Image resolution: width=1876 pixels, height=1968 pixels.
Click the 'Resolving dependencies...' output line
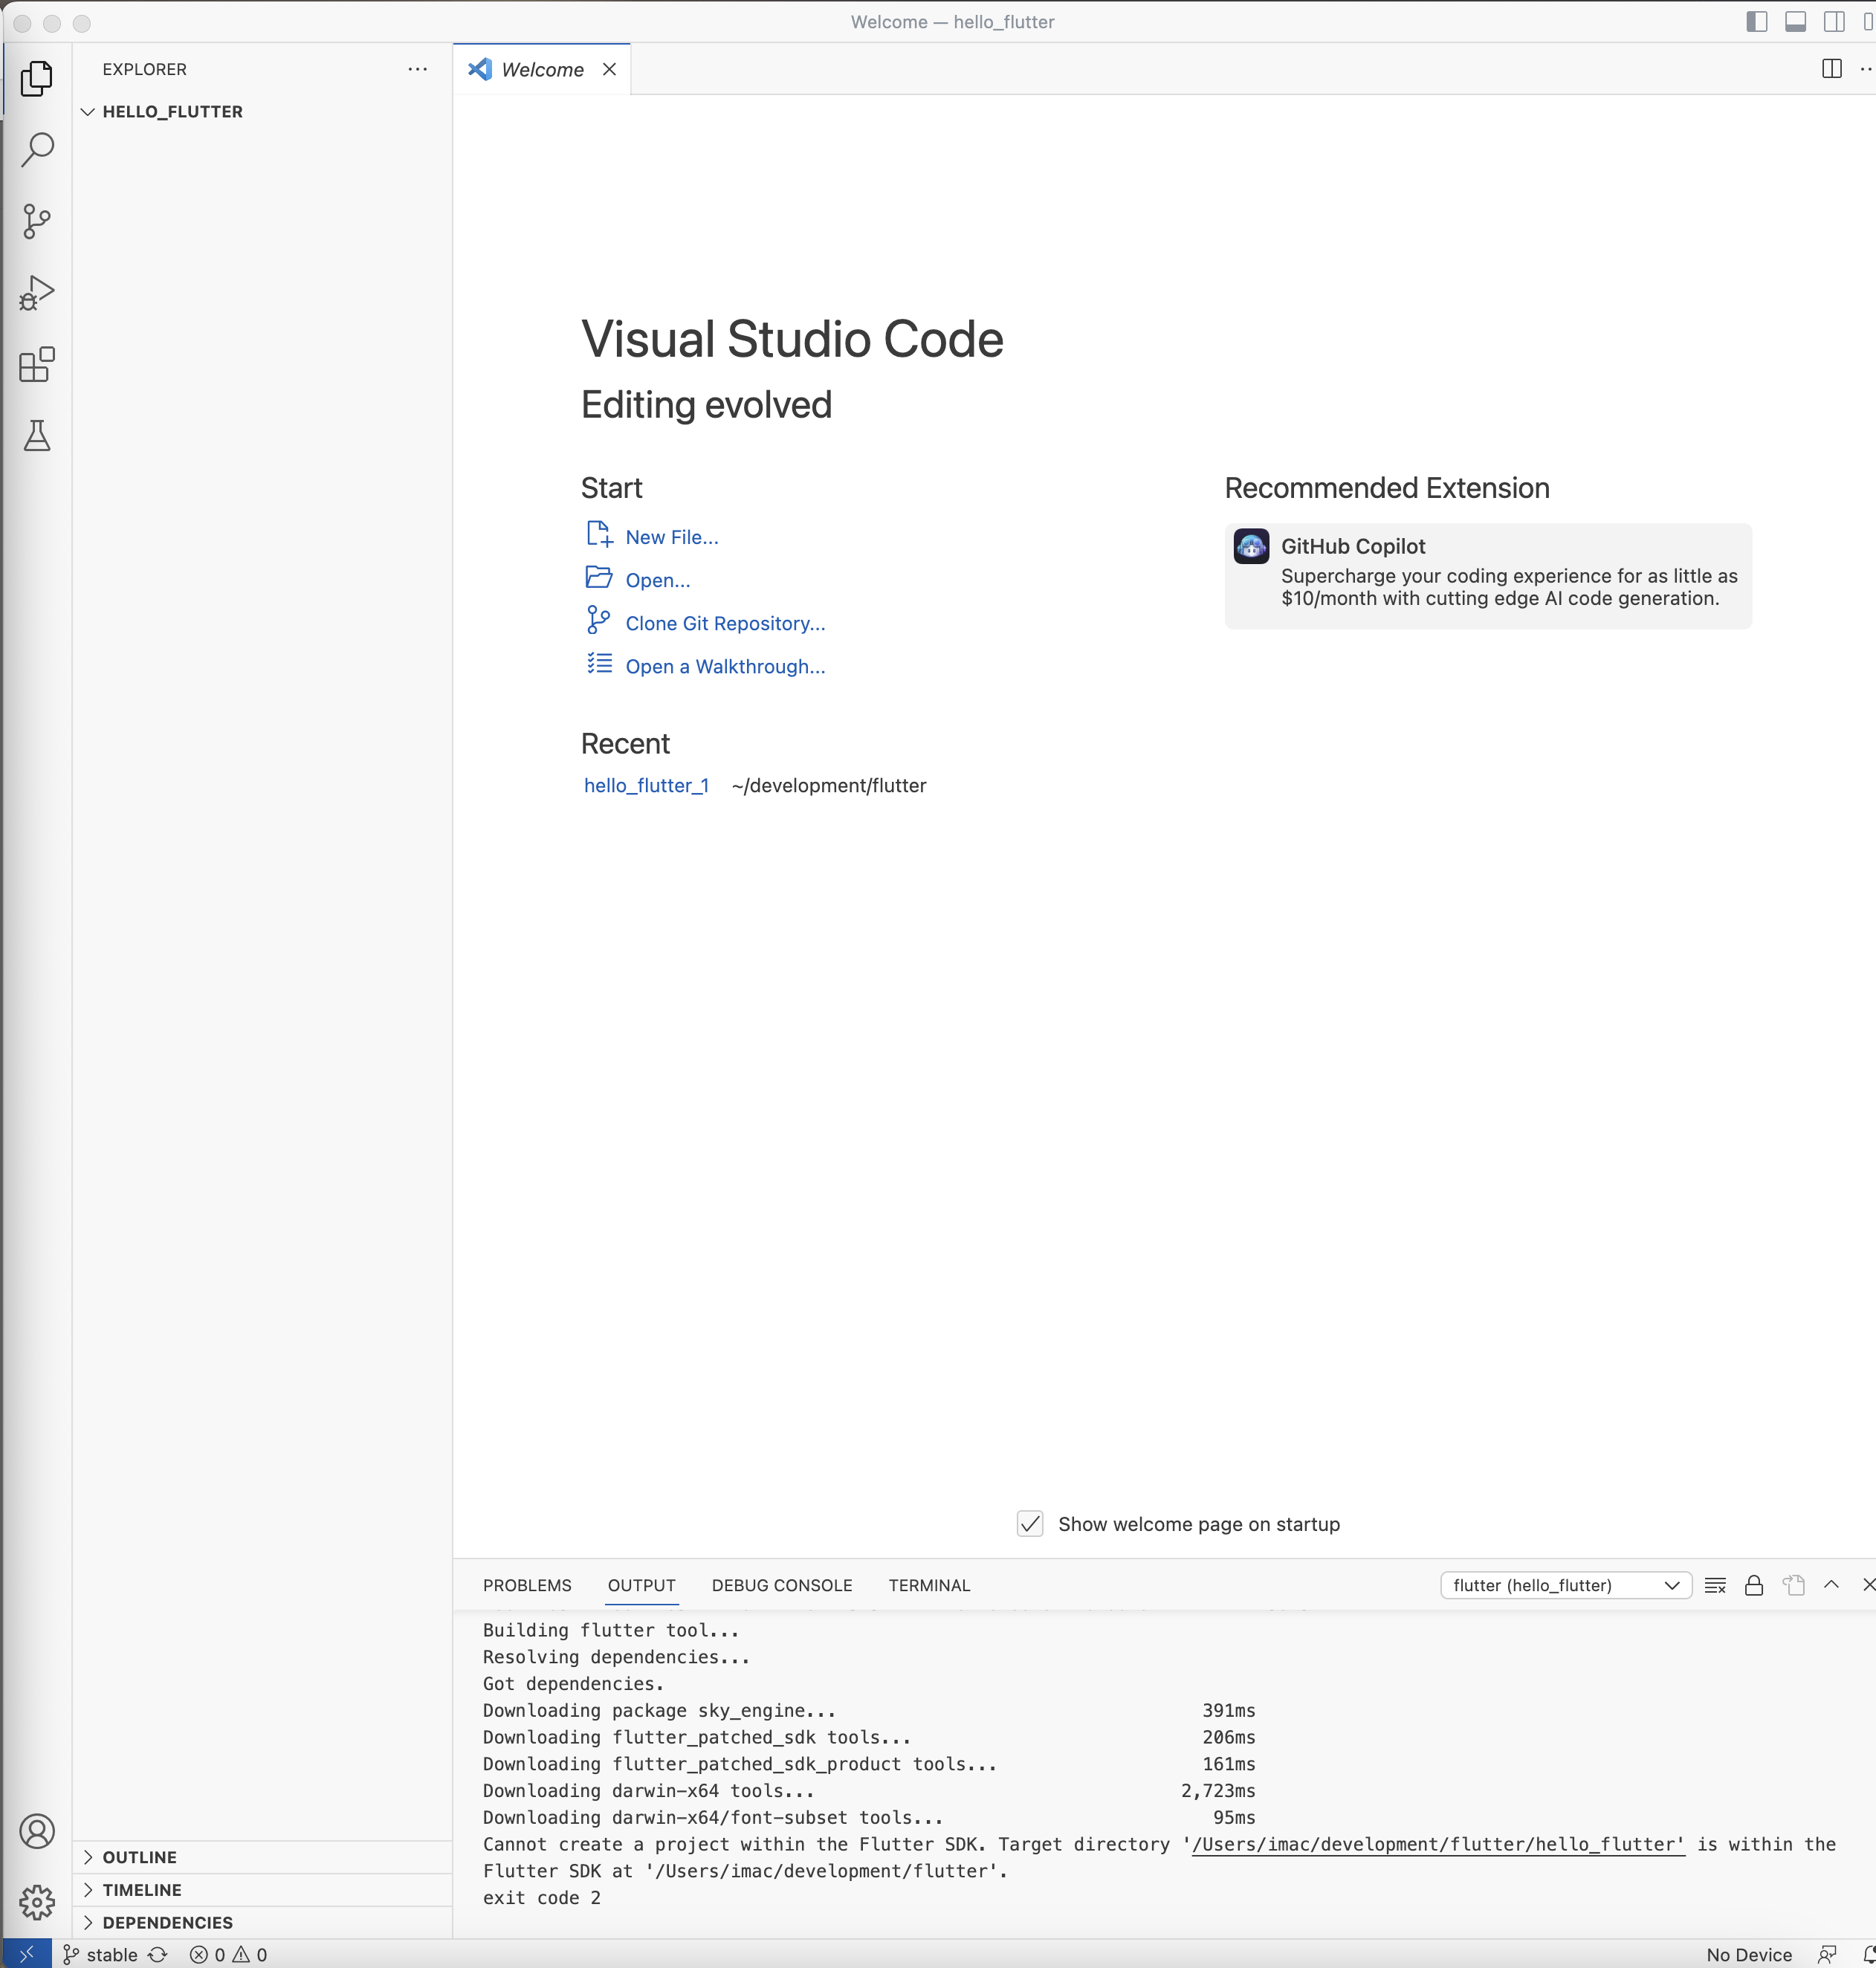pos(616,1657)
